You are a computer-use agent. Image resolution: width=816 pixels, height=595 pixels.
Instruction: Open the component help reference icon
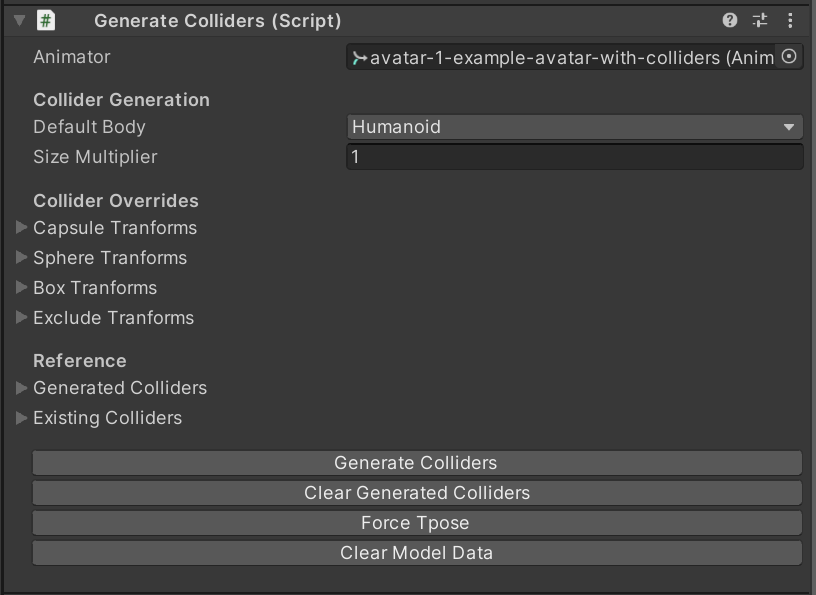(x=730, y=20)
